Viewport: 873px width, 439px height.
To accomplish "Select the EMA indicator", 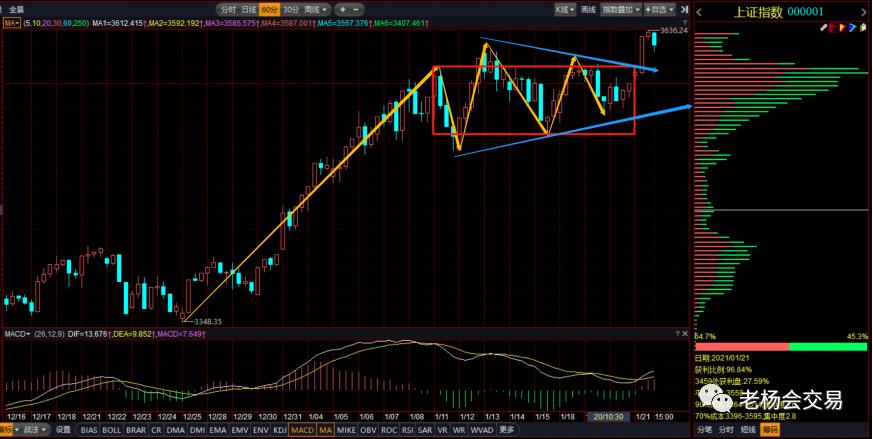I will point(218,430).
